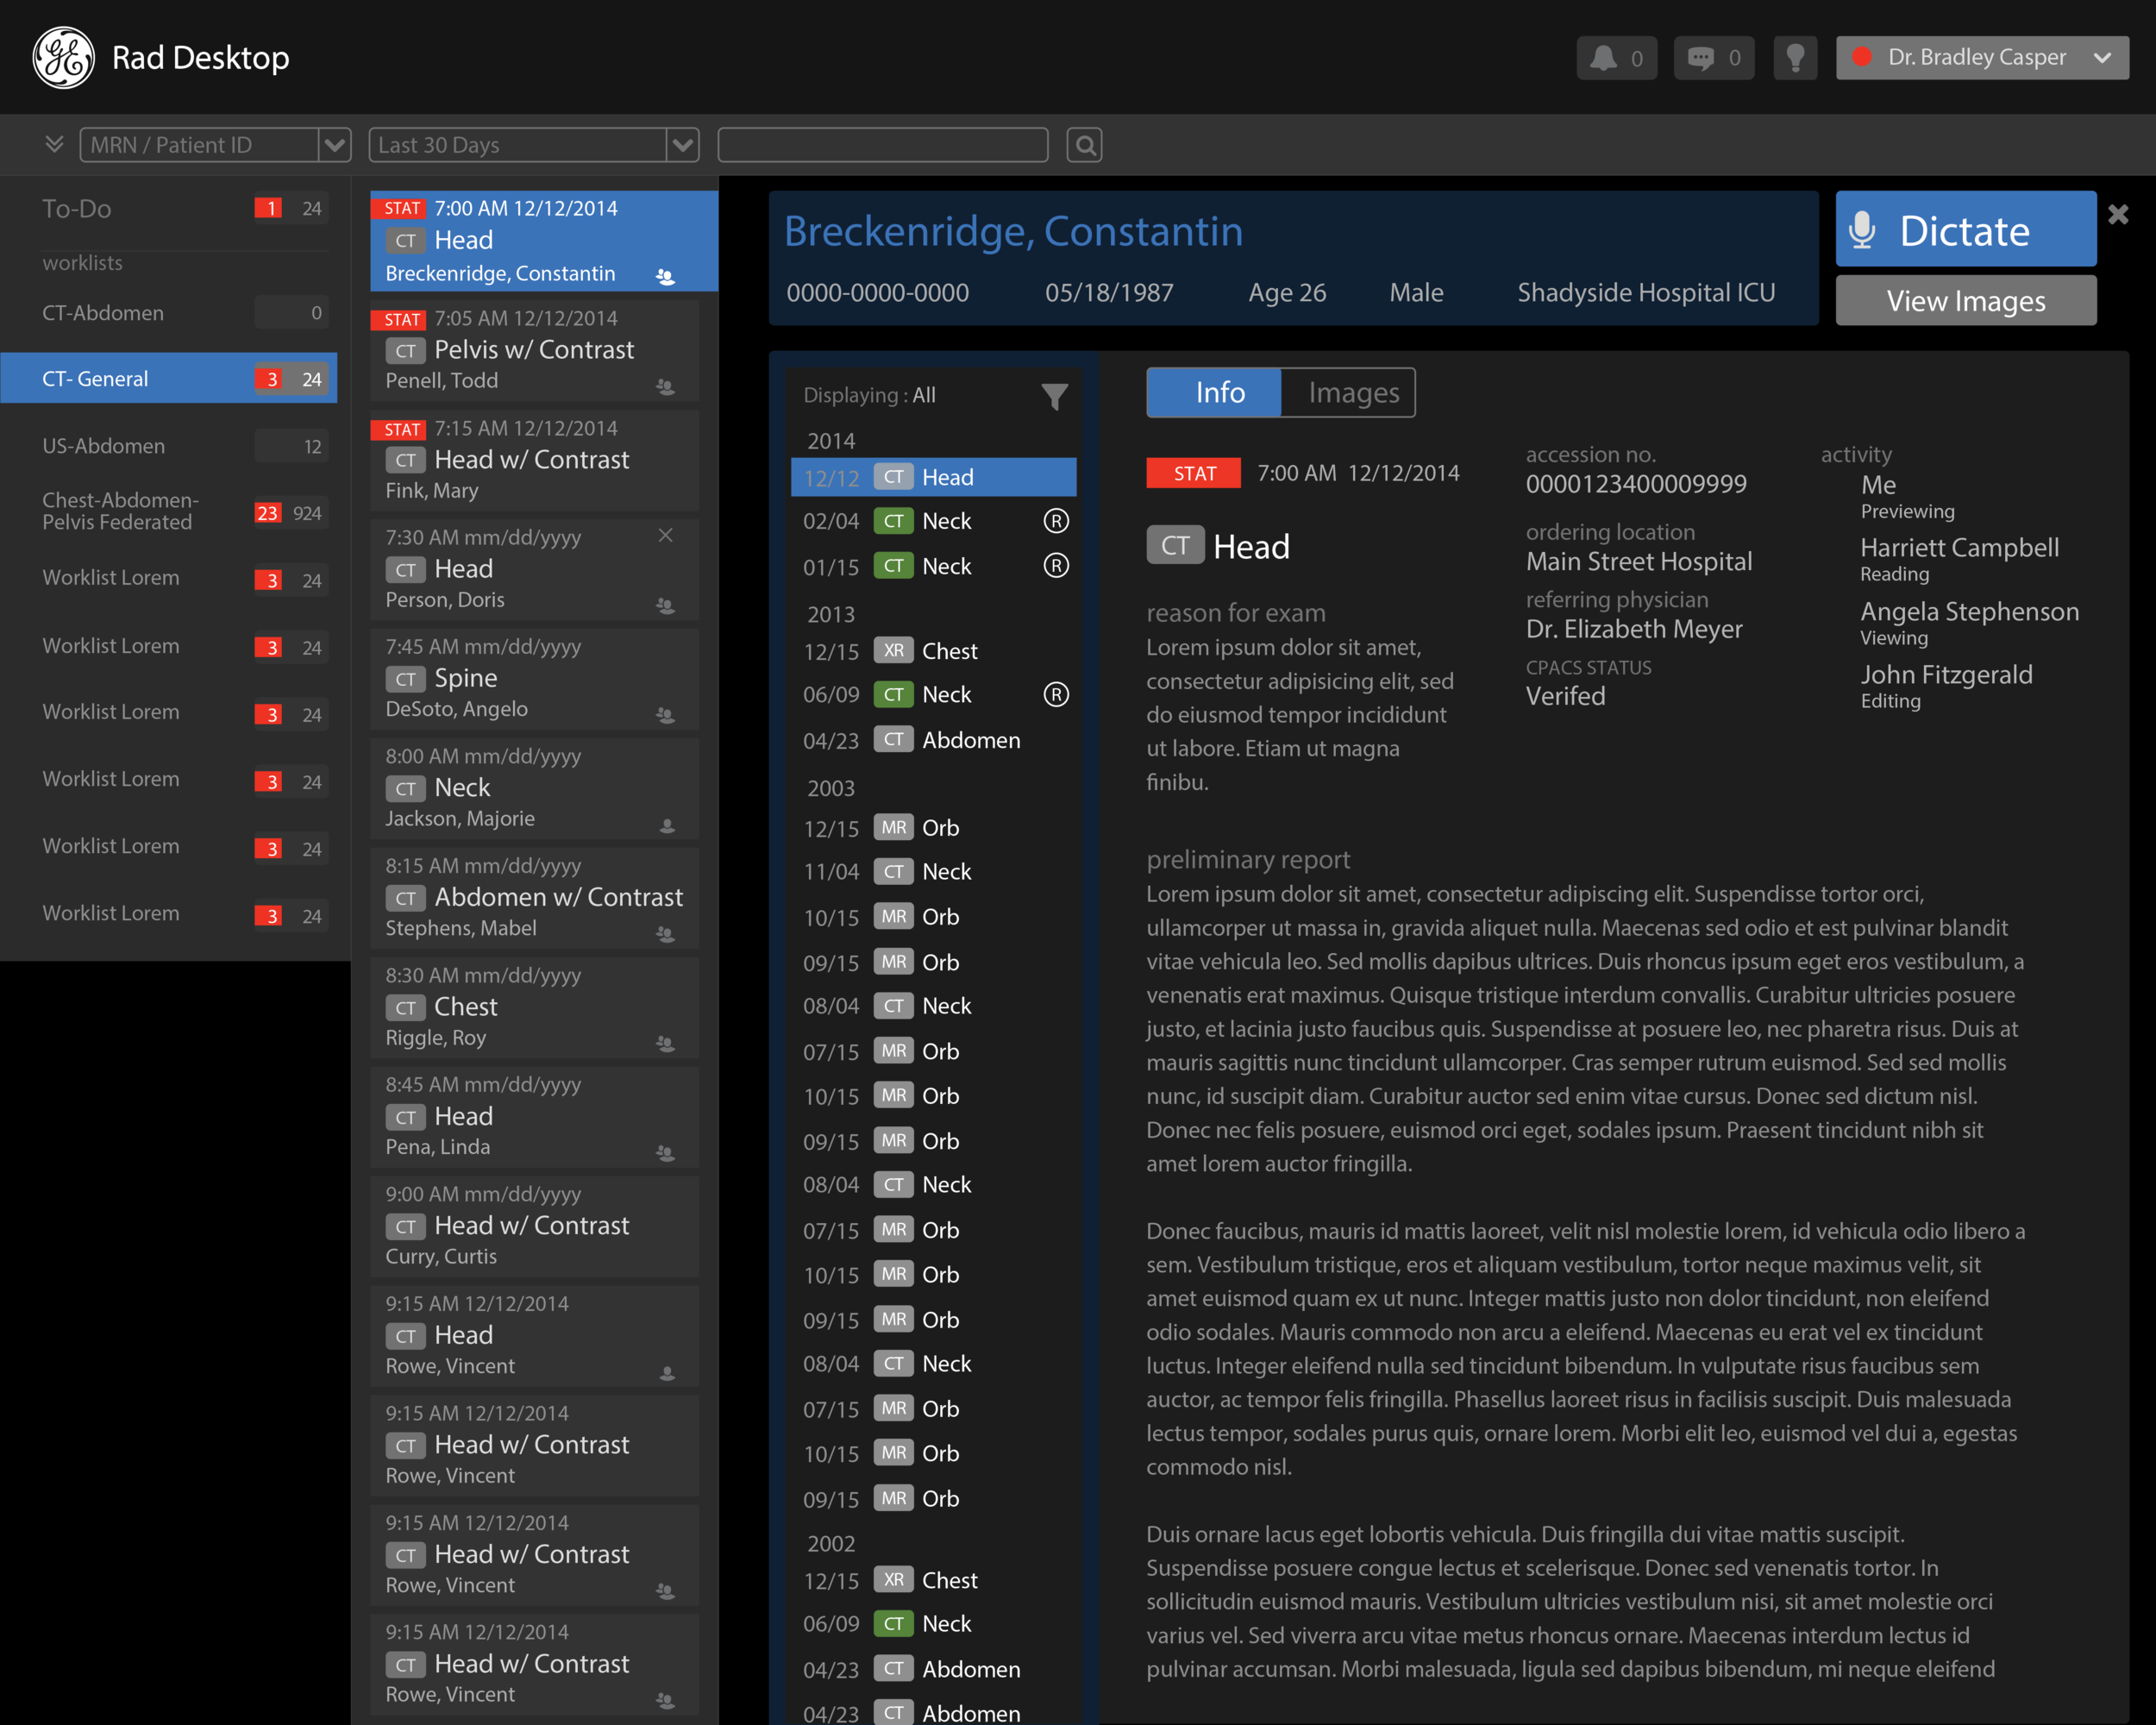Select the Pena, Linda Head exam
This screenshot has width=2156, height=1725.
pyautogui.click(x=534, y=1116)
